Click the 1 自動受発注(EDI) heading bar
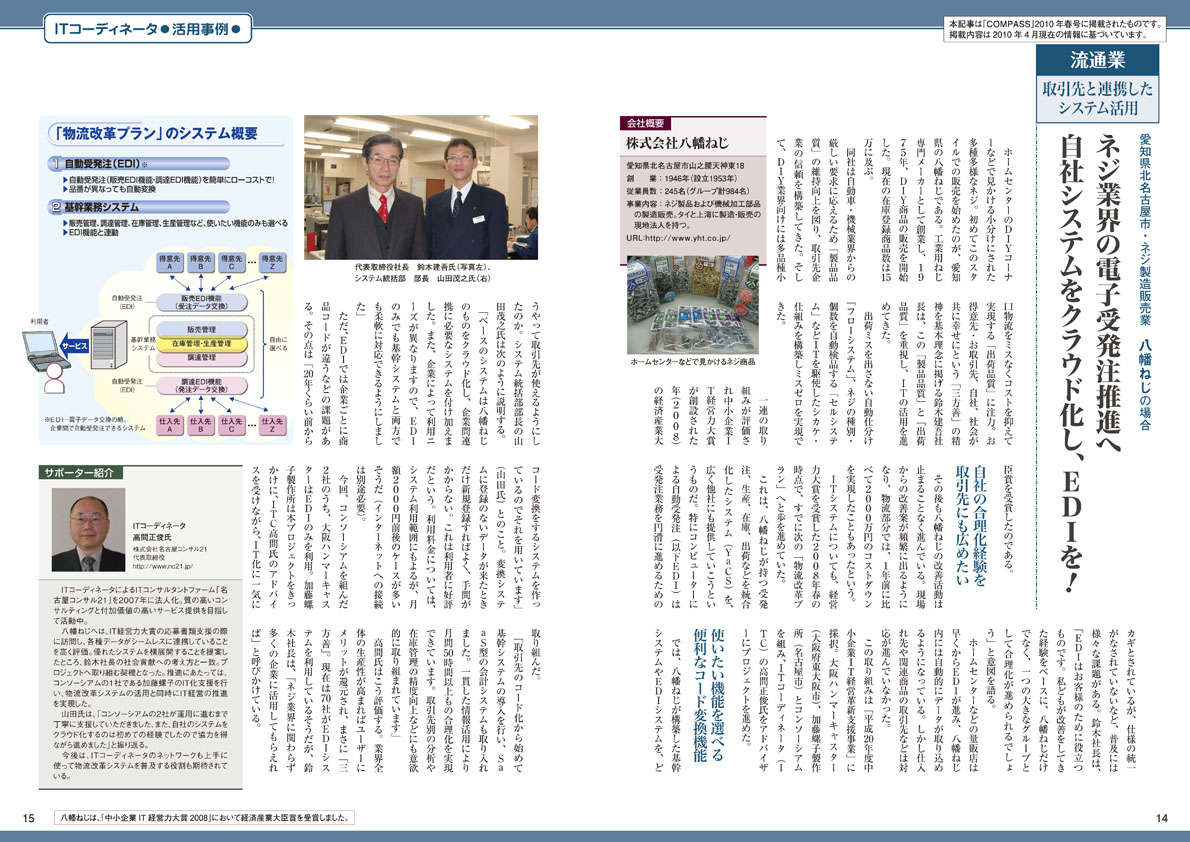 tap(138, 163)
